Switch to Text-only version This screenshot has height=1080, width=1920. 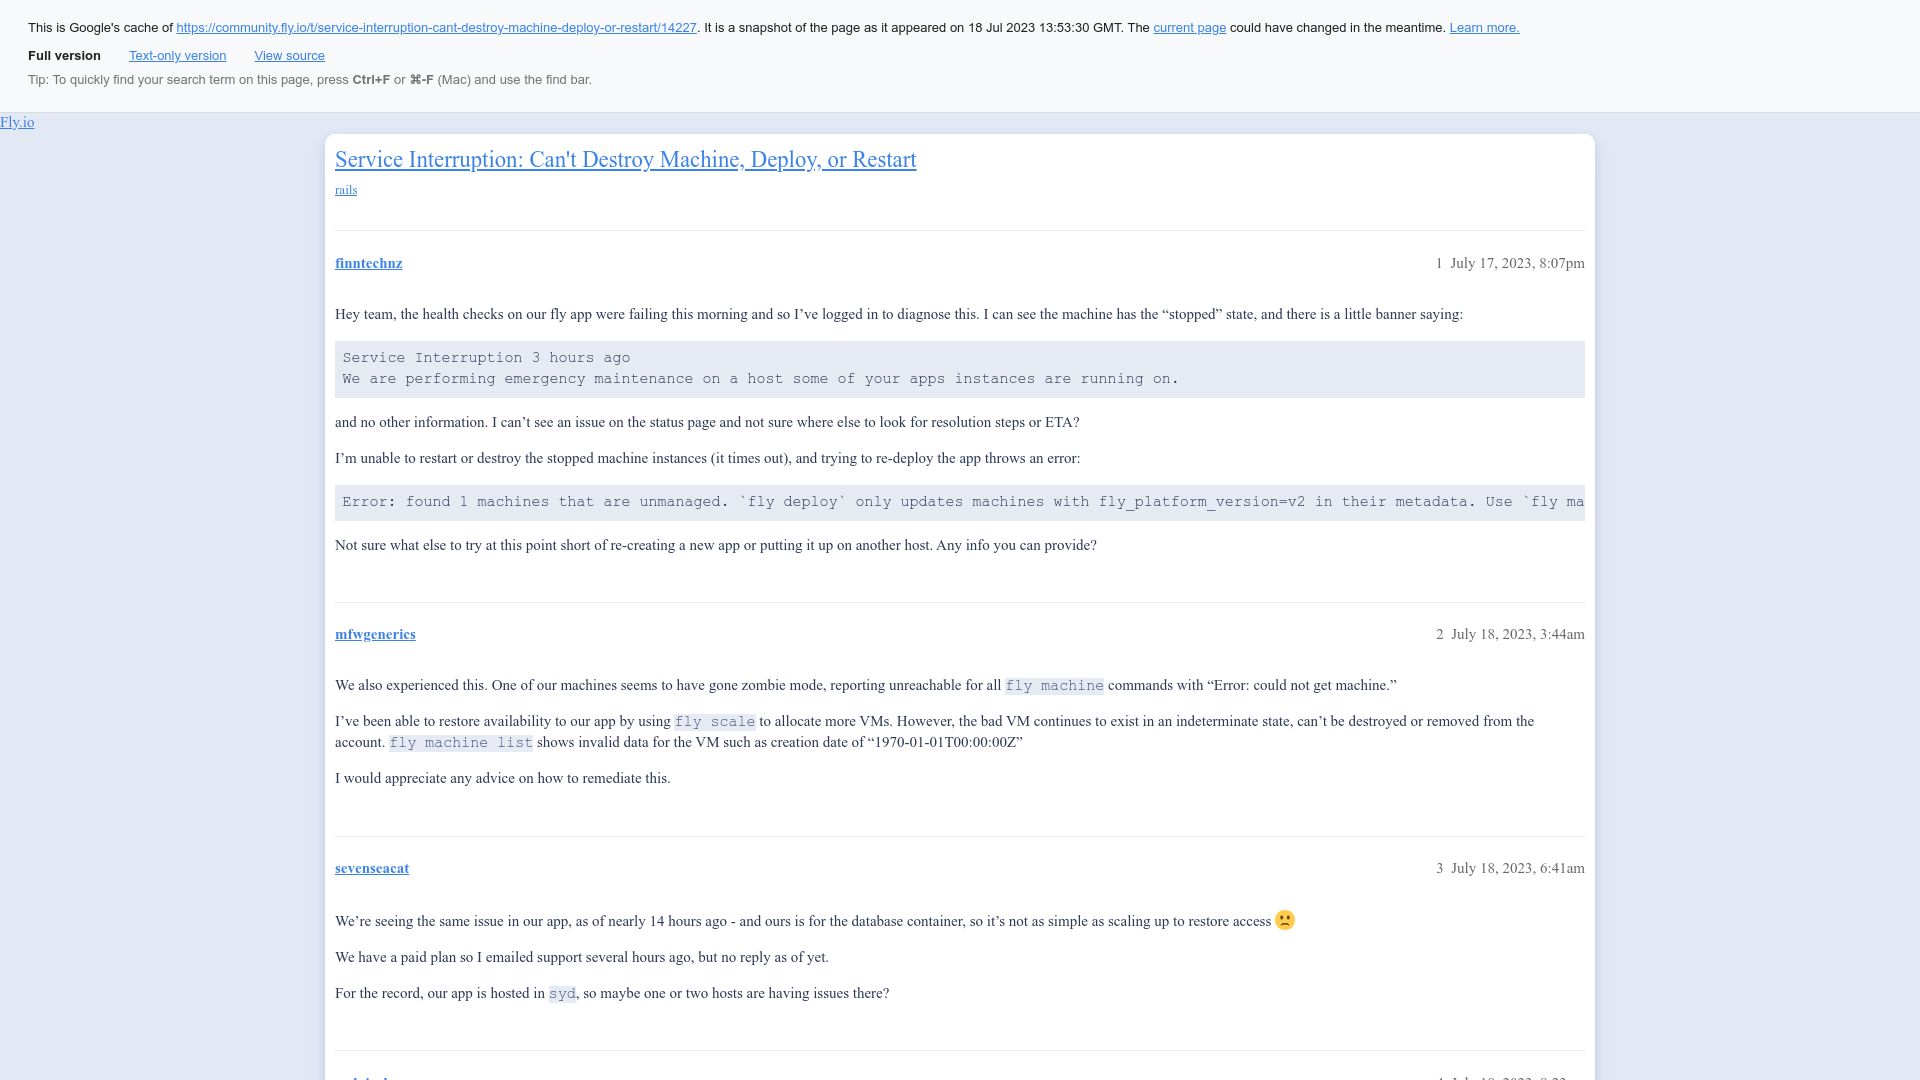(x=177, y=56)
